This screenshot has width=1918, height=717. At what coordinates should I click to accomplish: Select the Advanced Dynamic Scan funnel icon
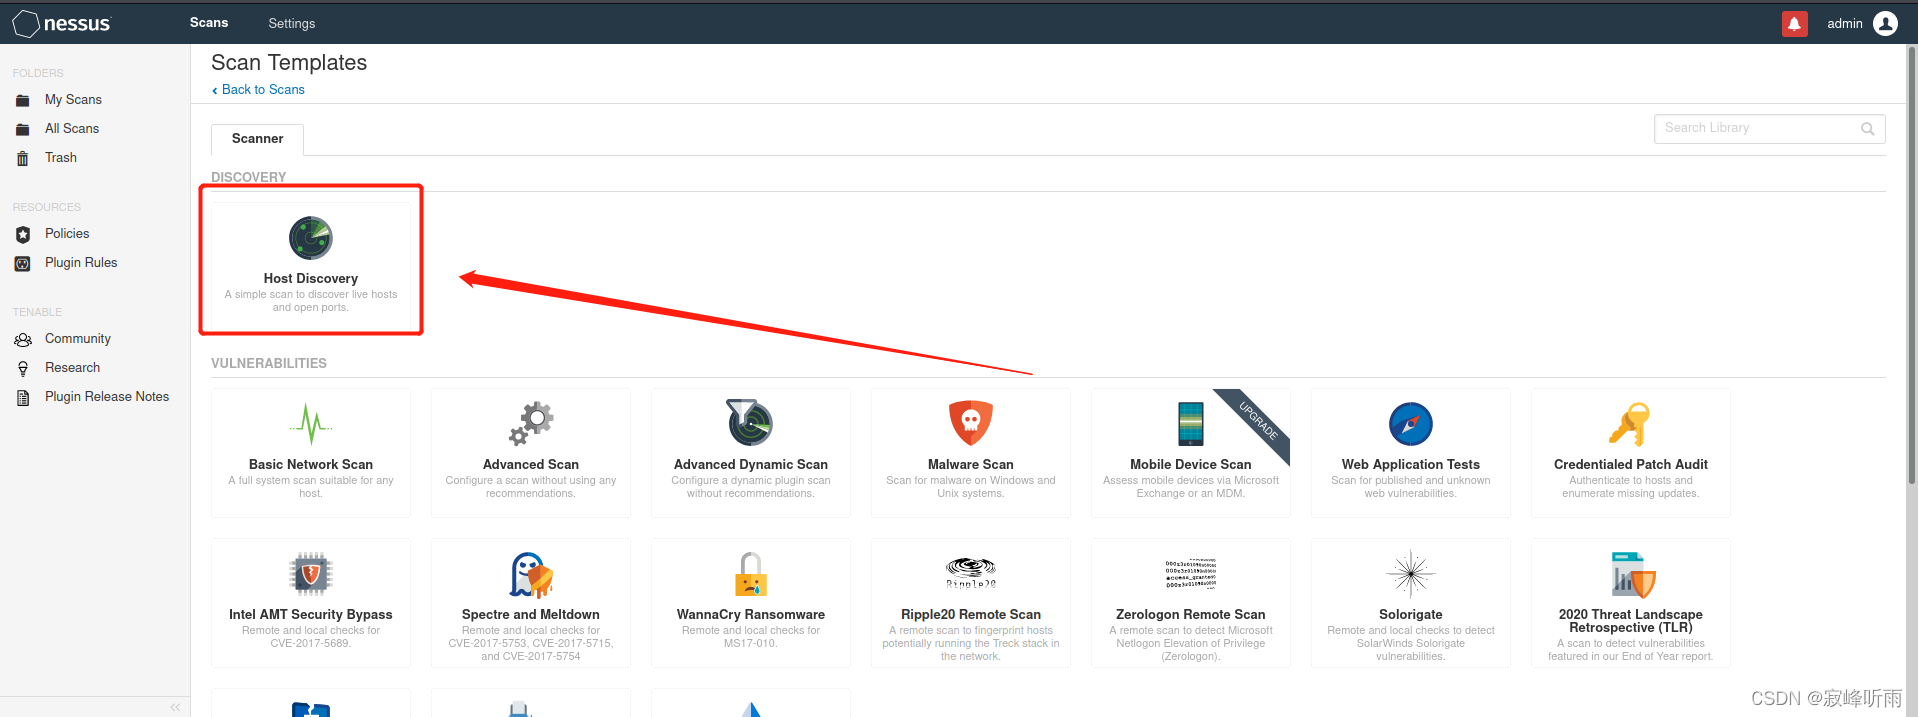[x=750, y=422]
